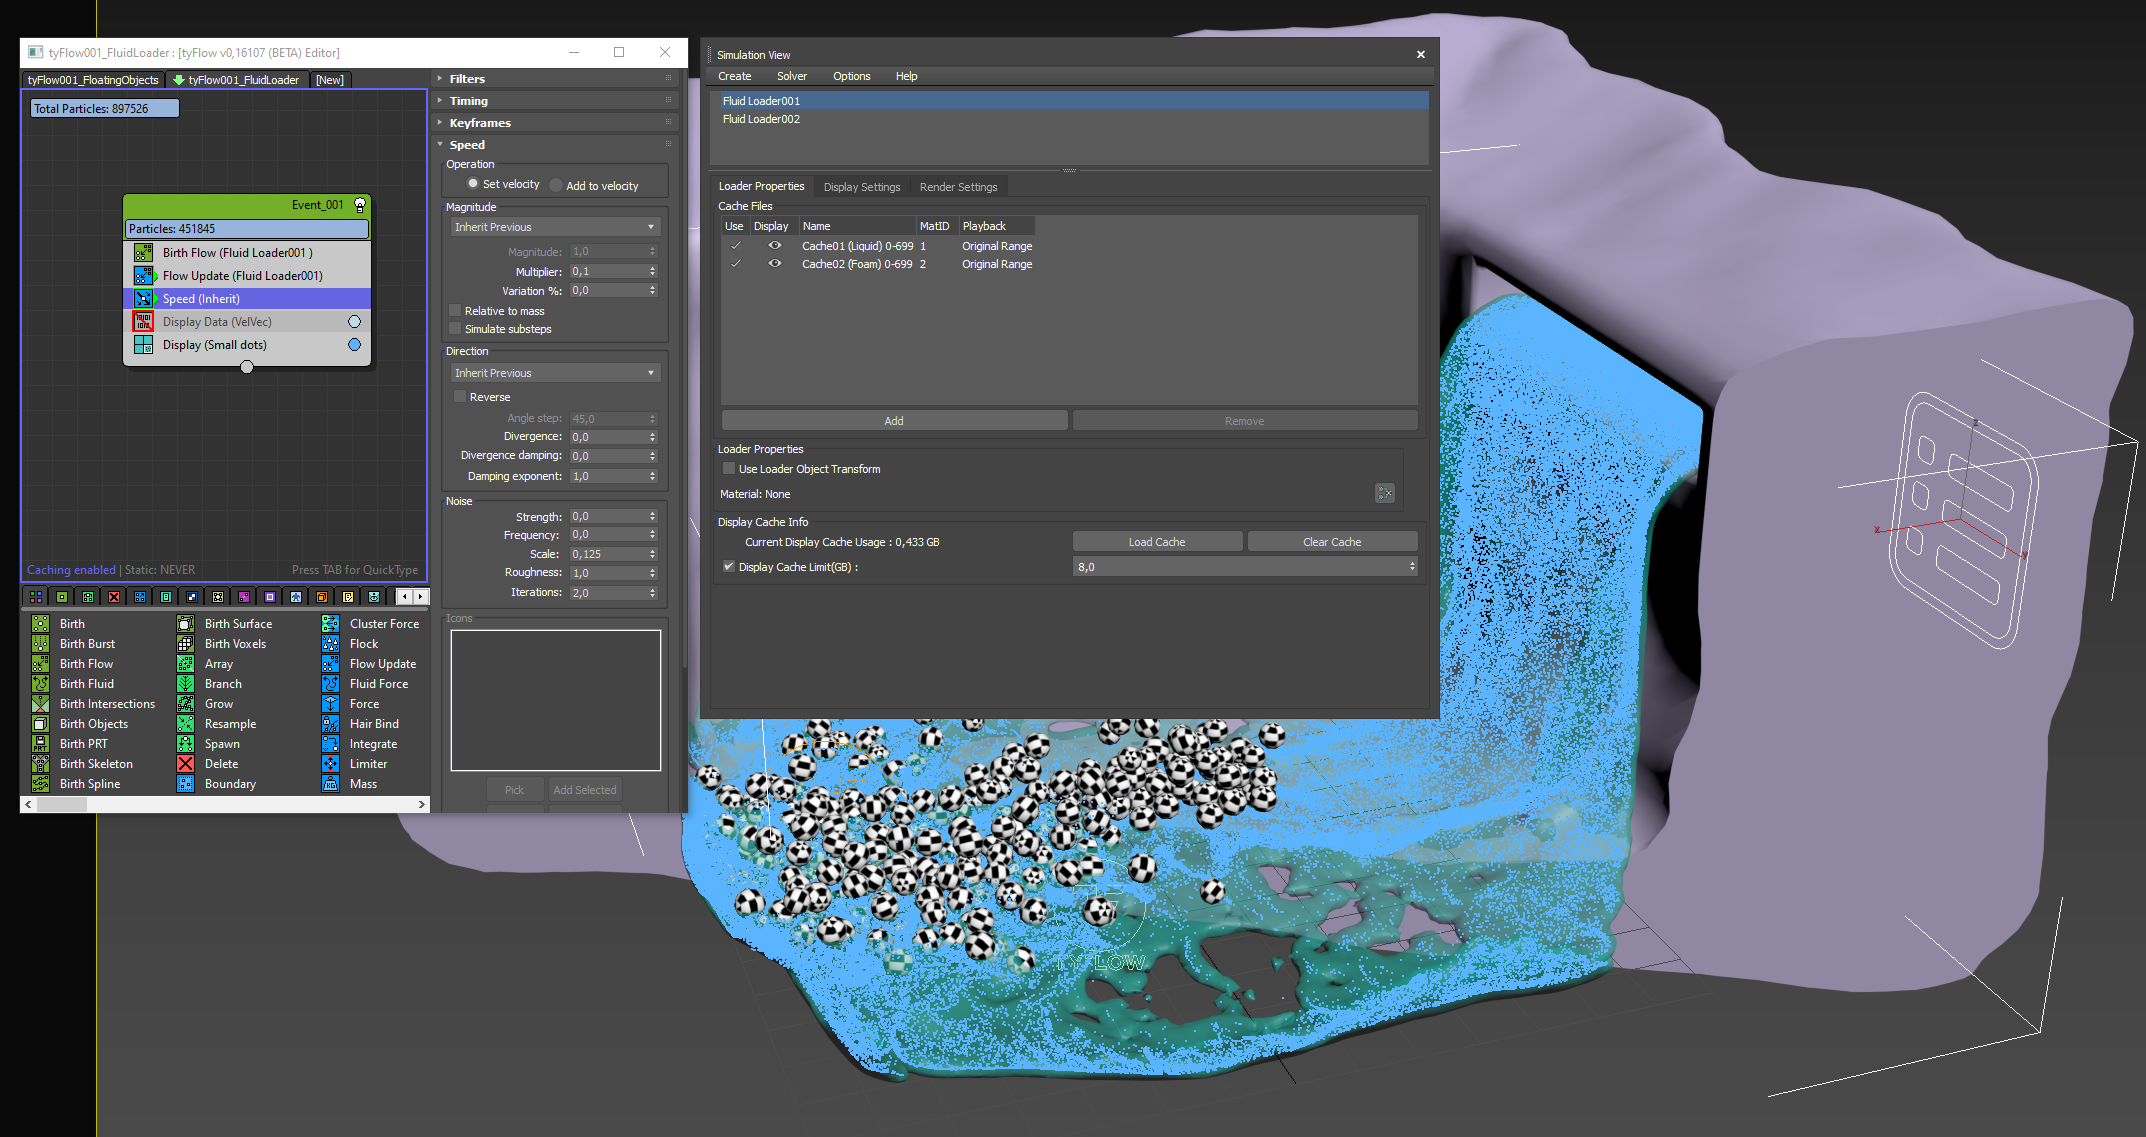Open the Solver menu
The width and height of the screenshot is (2146, 1137).
point(791,76)
